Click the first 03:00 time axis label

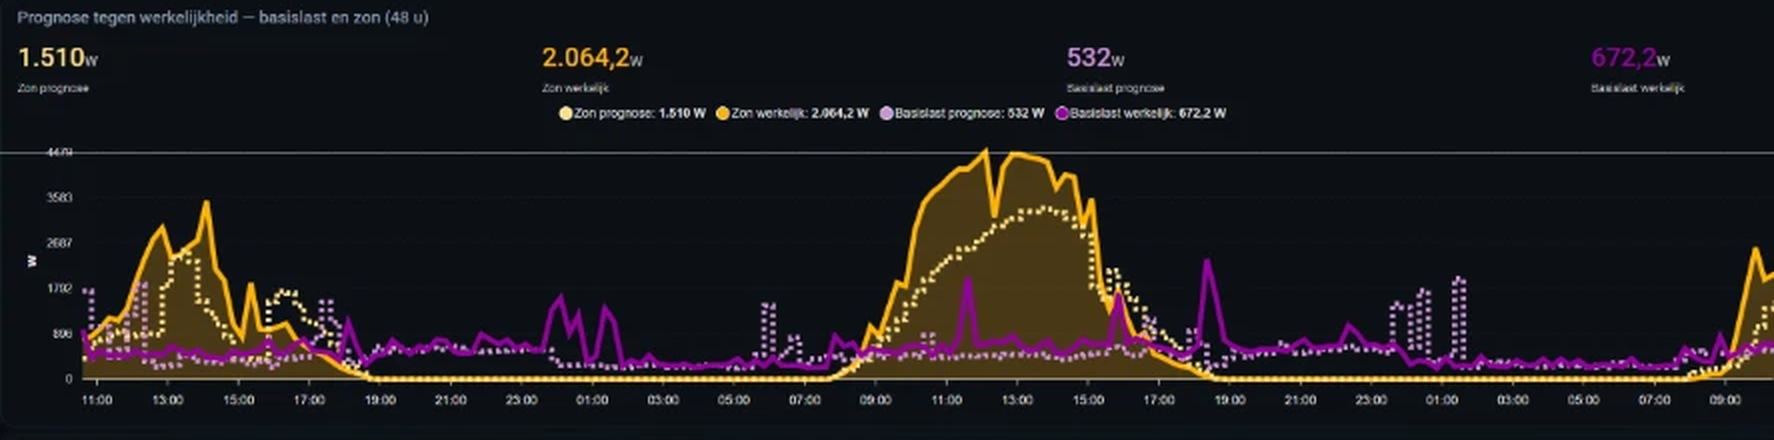coord(663,400)
